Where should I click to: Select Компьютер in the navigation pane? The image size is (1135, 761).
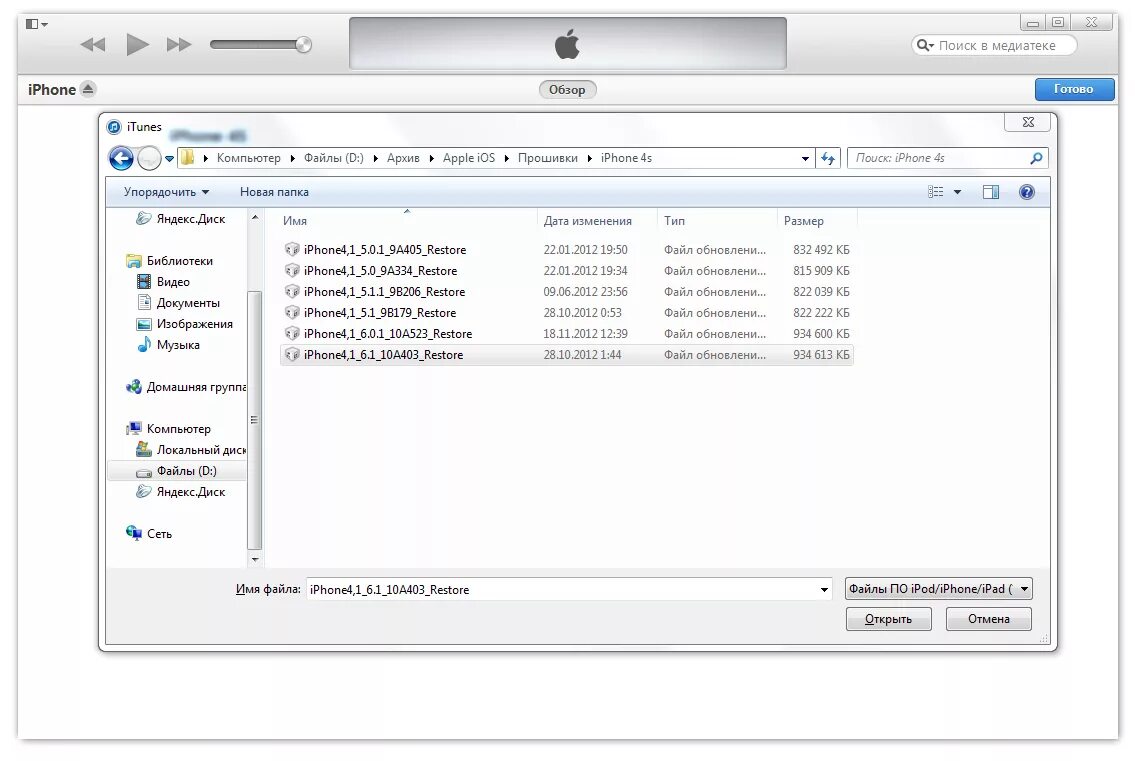click(169, 429)
